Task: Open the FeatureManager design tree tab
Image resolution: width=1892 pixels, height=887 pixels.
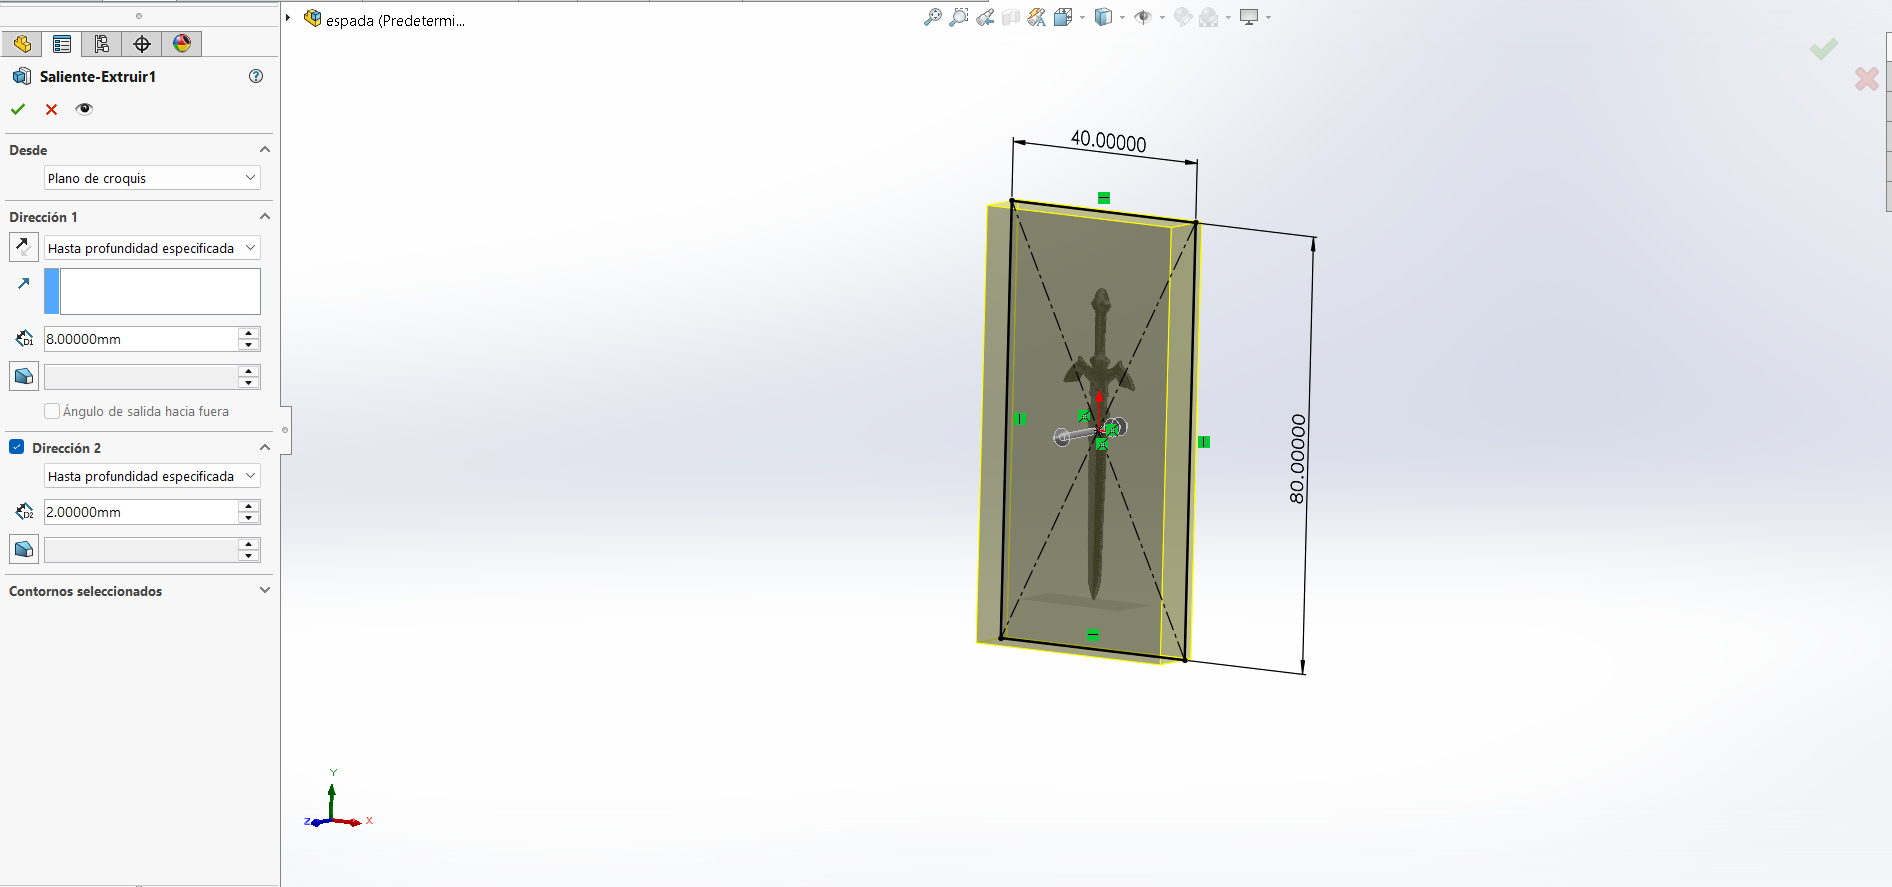Action: [22, 44]
